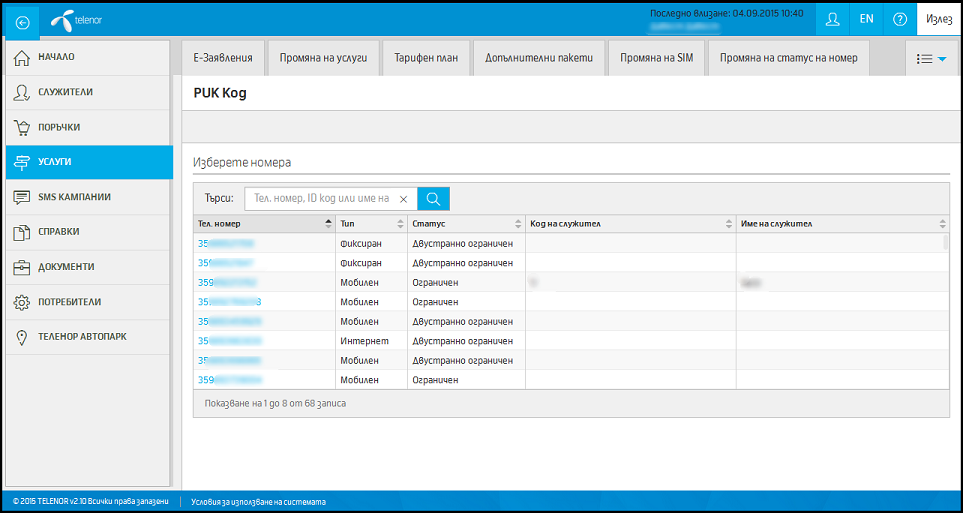Switch to the Тарифен план tab
Image resolution: width=963 pixels, height=513 pixels.
(426, 58)
